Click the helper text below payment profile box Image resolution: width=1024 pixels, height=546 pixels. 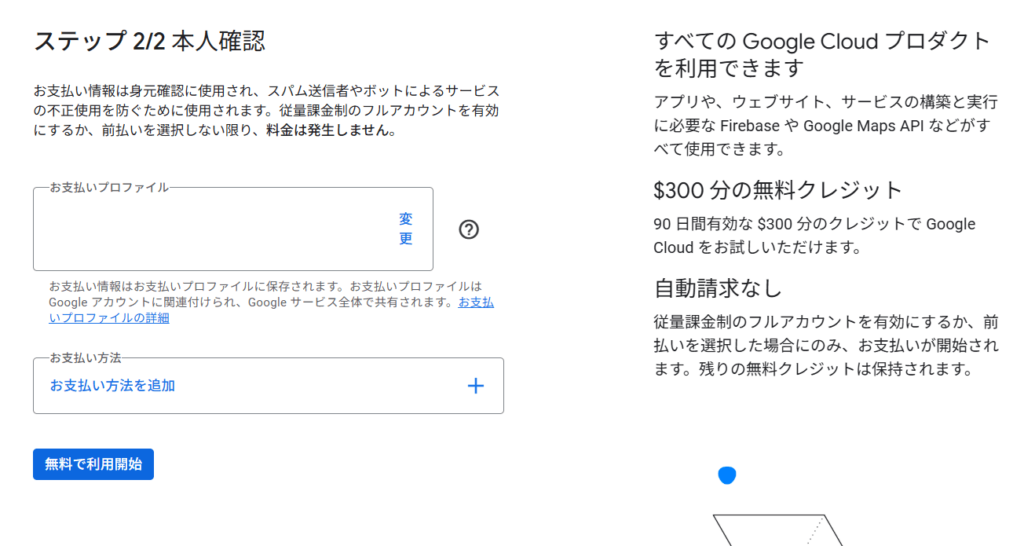271,302
